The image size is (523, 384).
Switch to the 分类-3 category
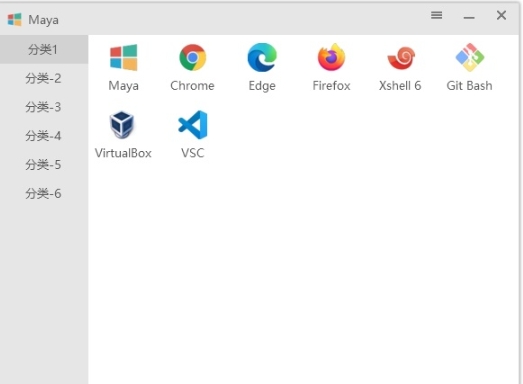tap(44, 107)
